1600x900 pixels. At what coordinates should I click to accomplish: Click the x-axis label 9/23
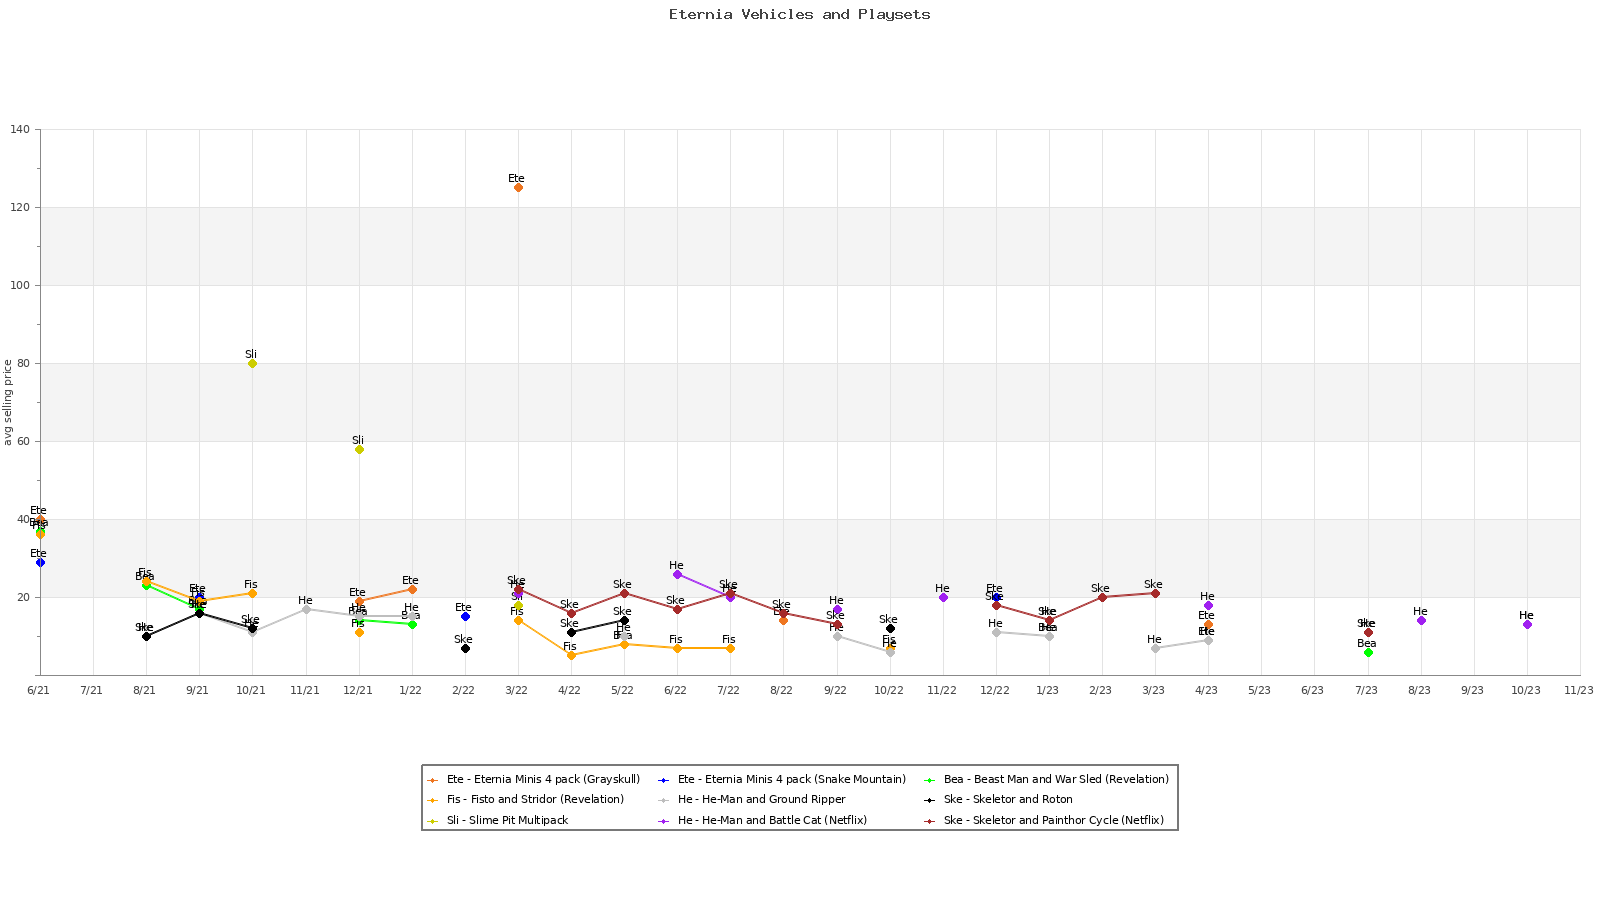1472,690
